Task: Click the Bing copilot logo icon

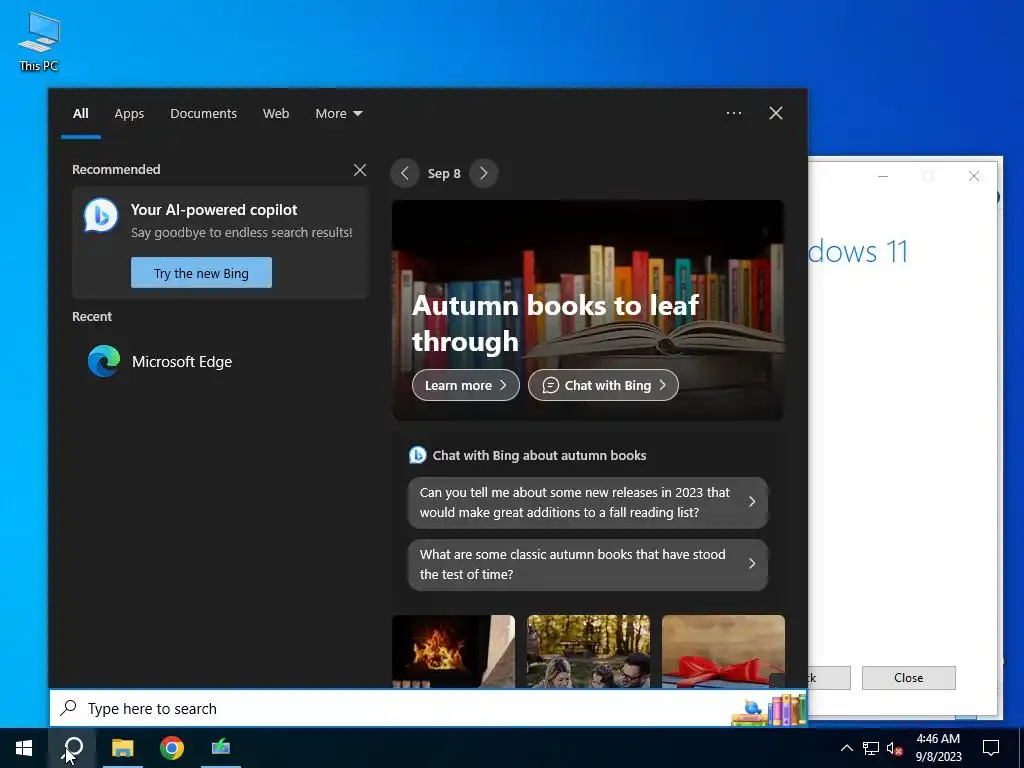Action: pyautogui.click(x=101, y=215)
